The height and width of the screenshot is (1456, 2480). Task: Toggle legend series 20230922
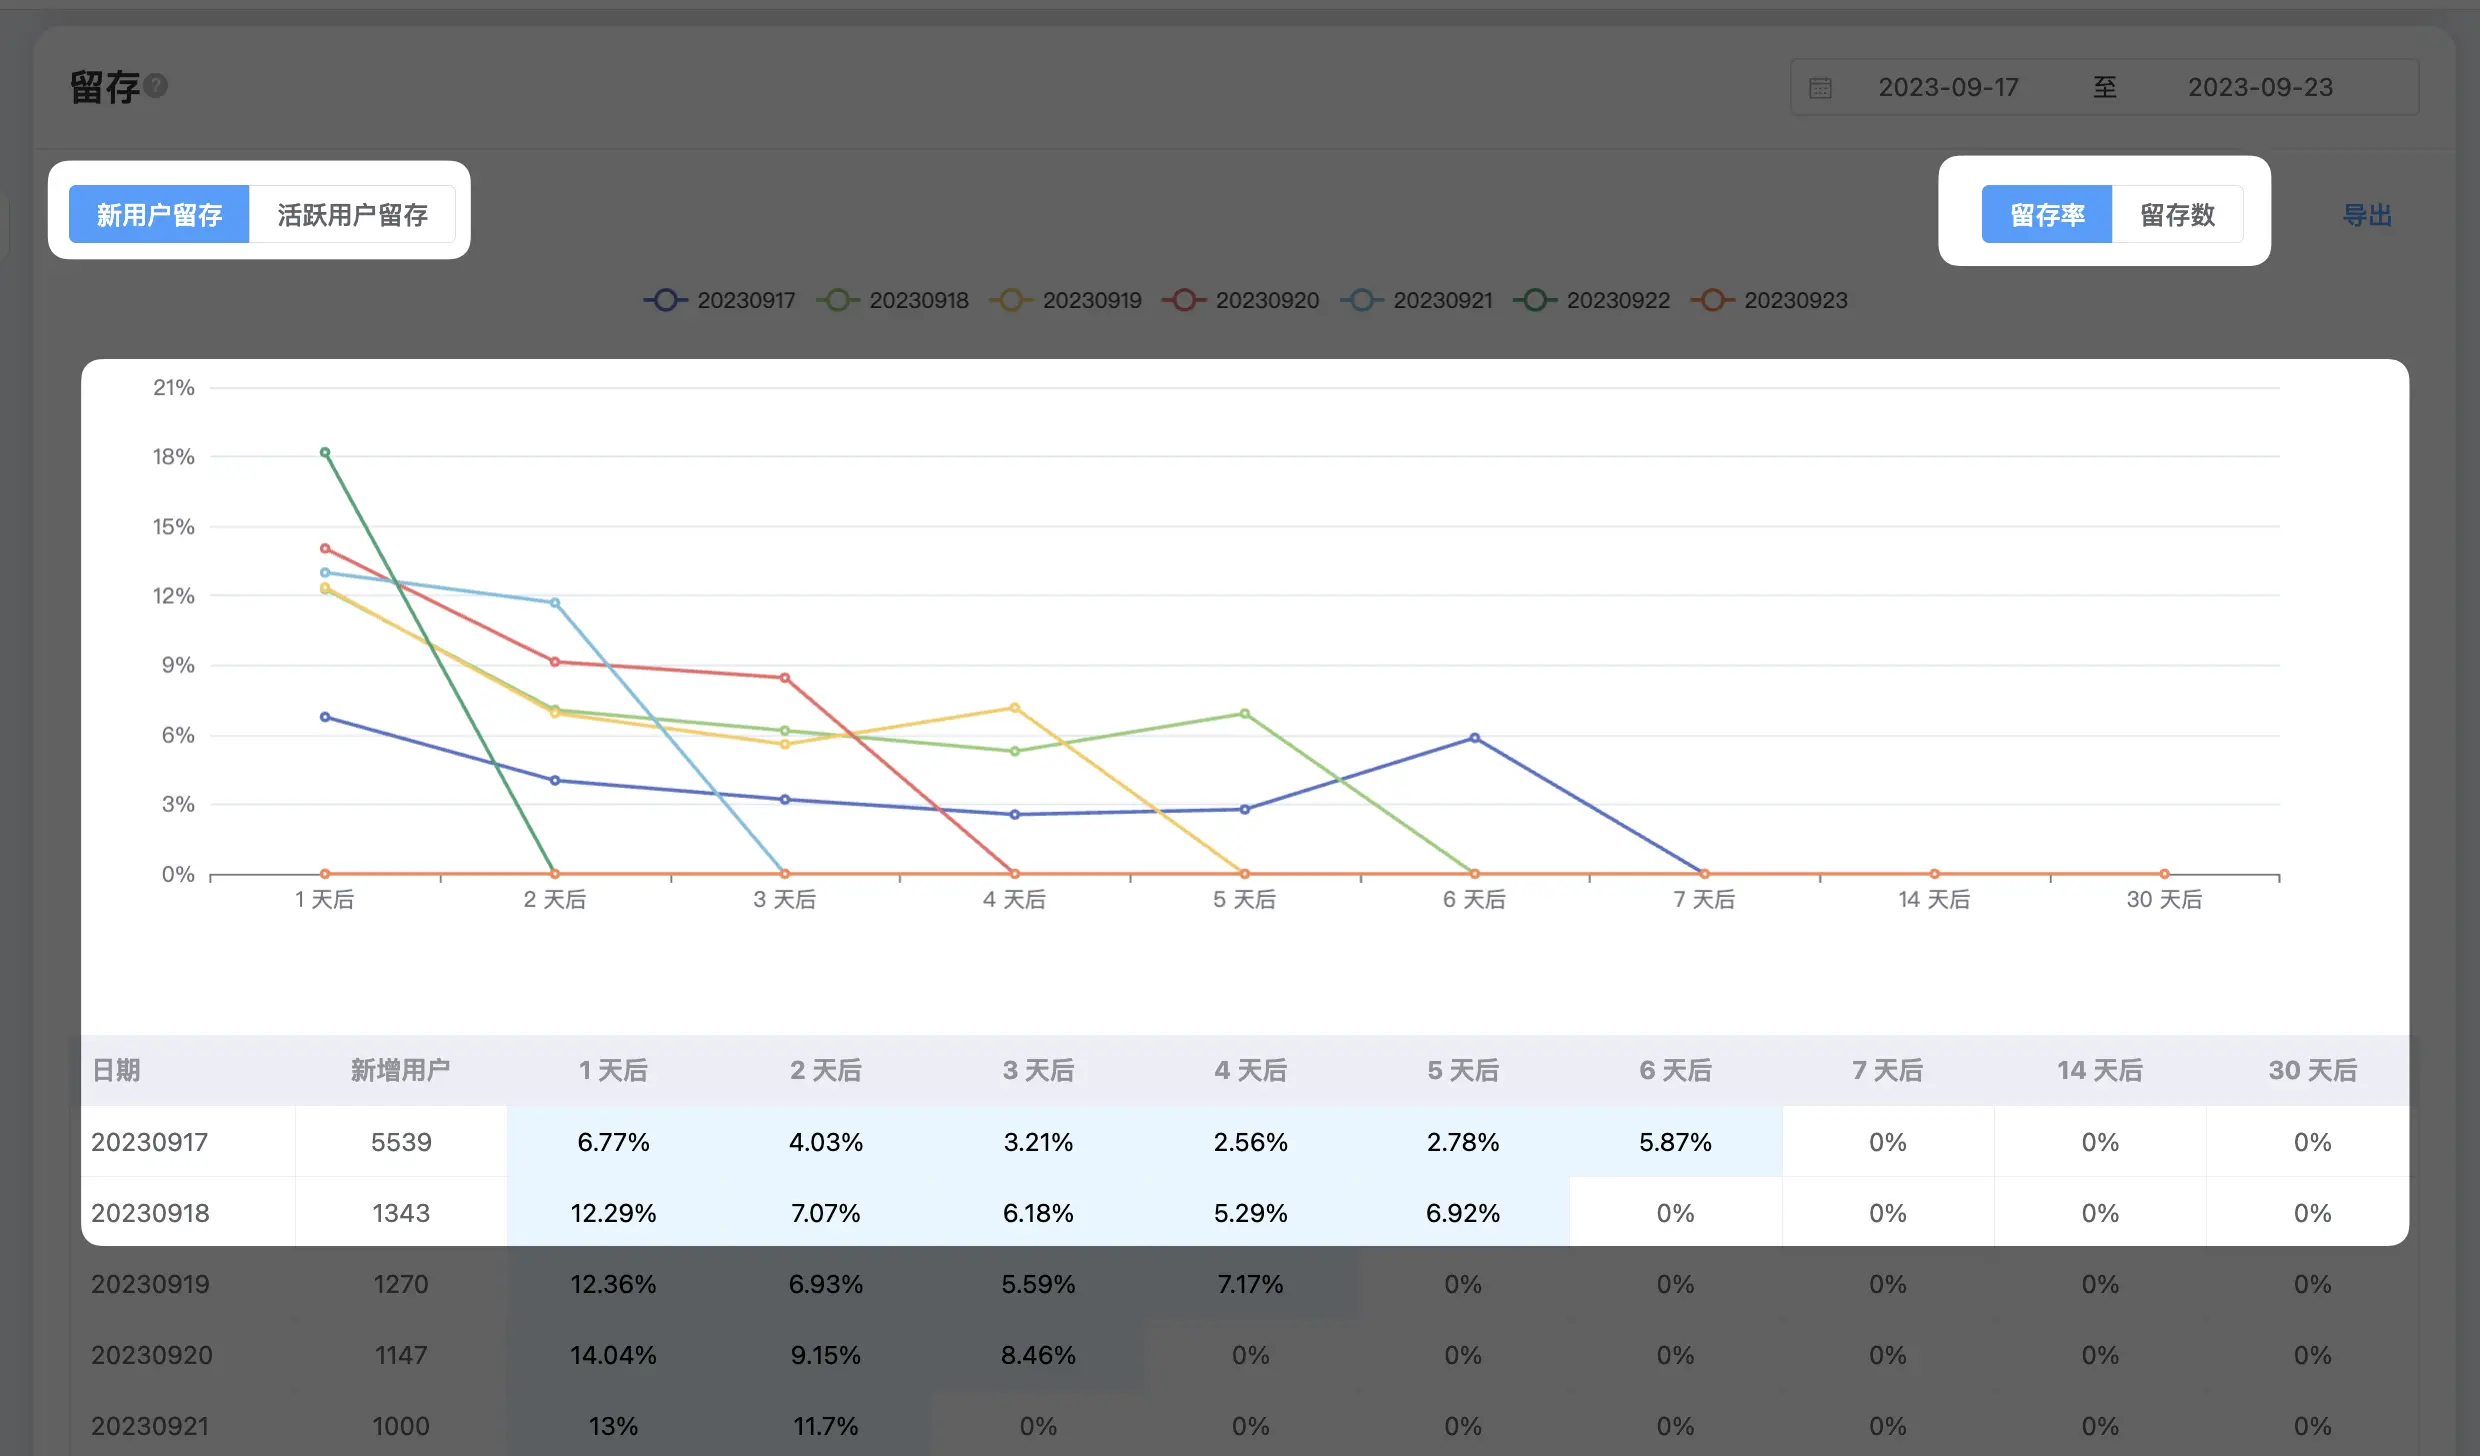point(1592,300)
